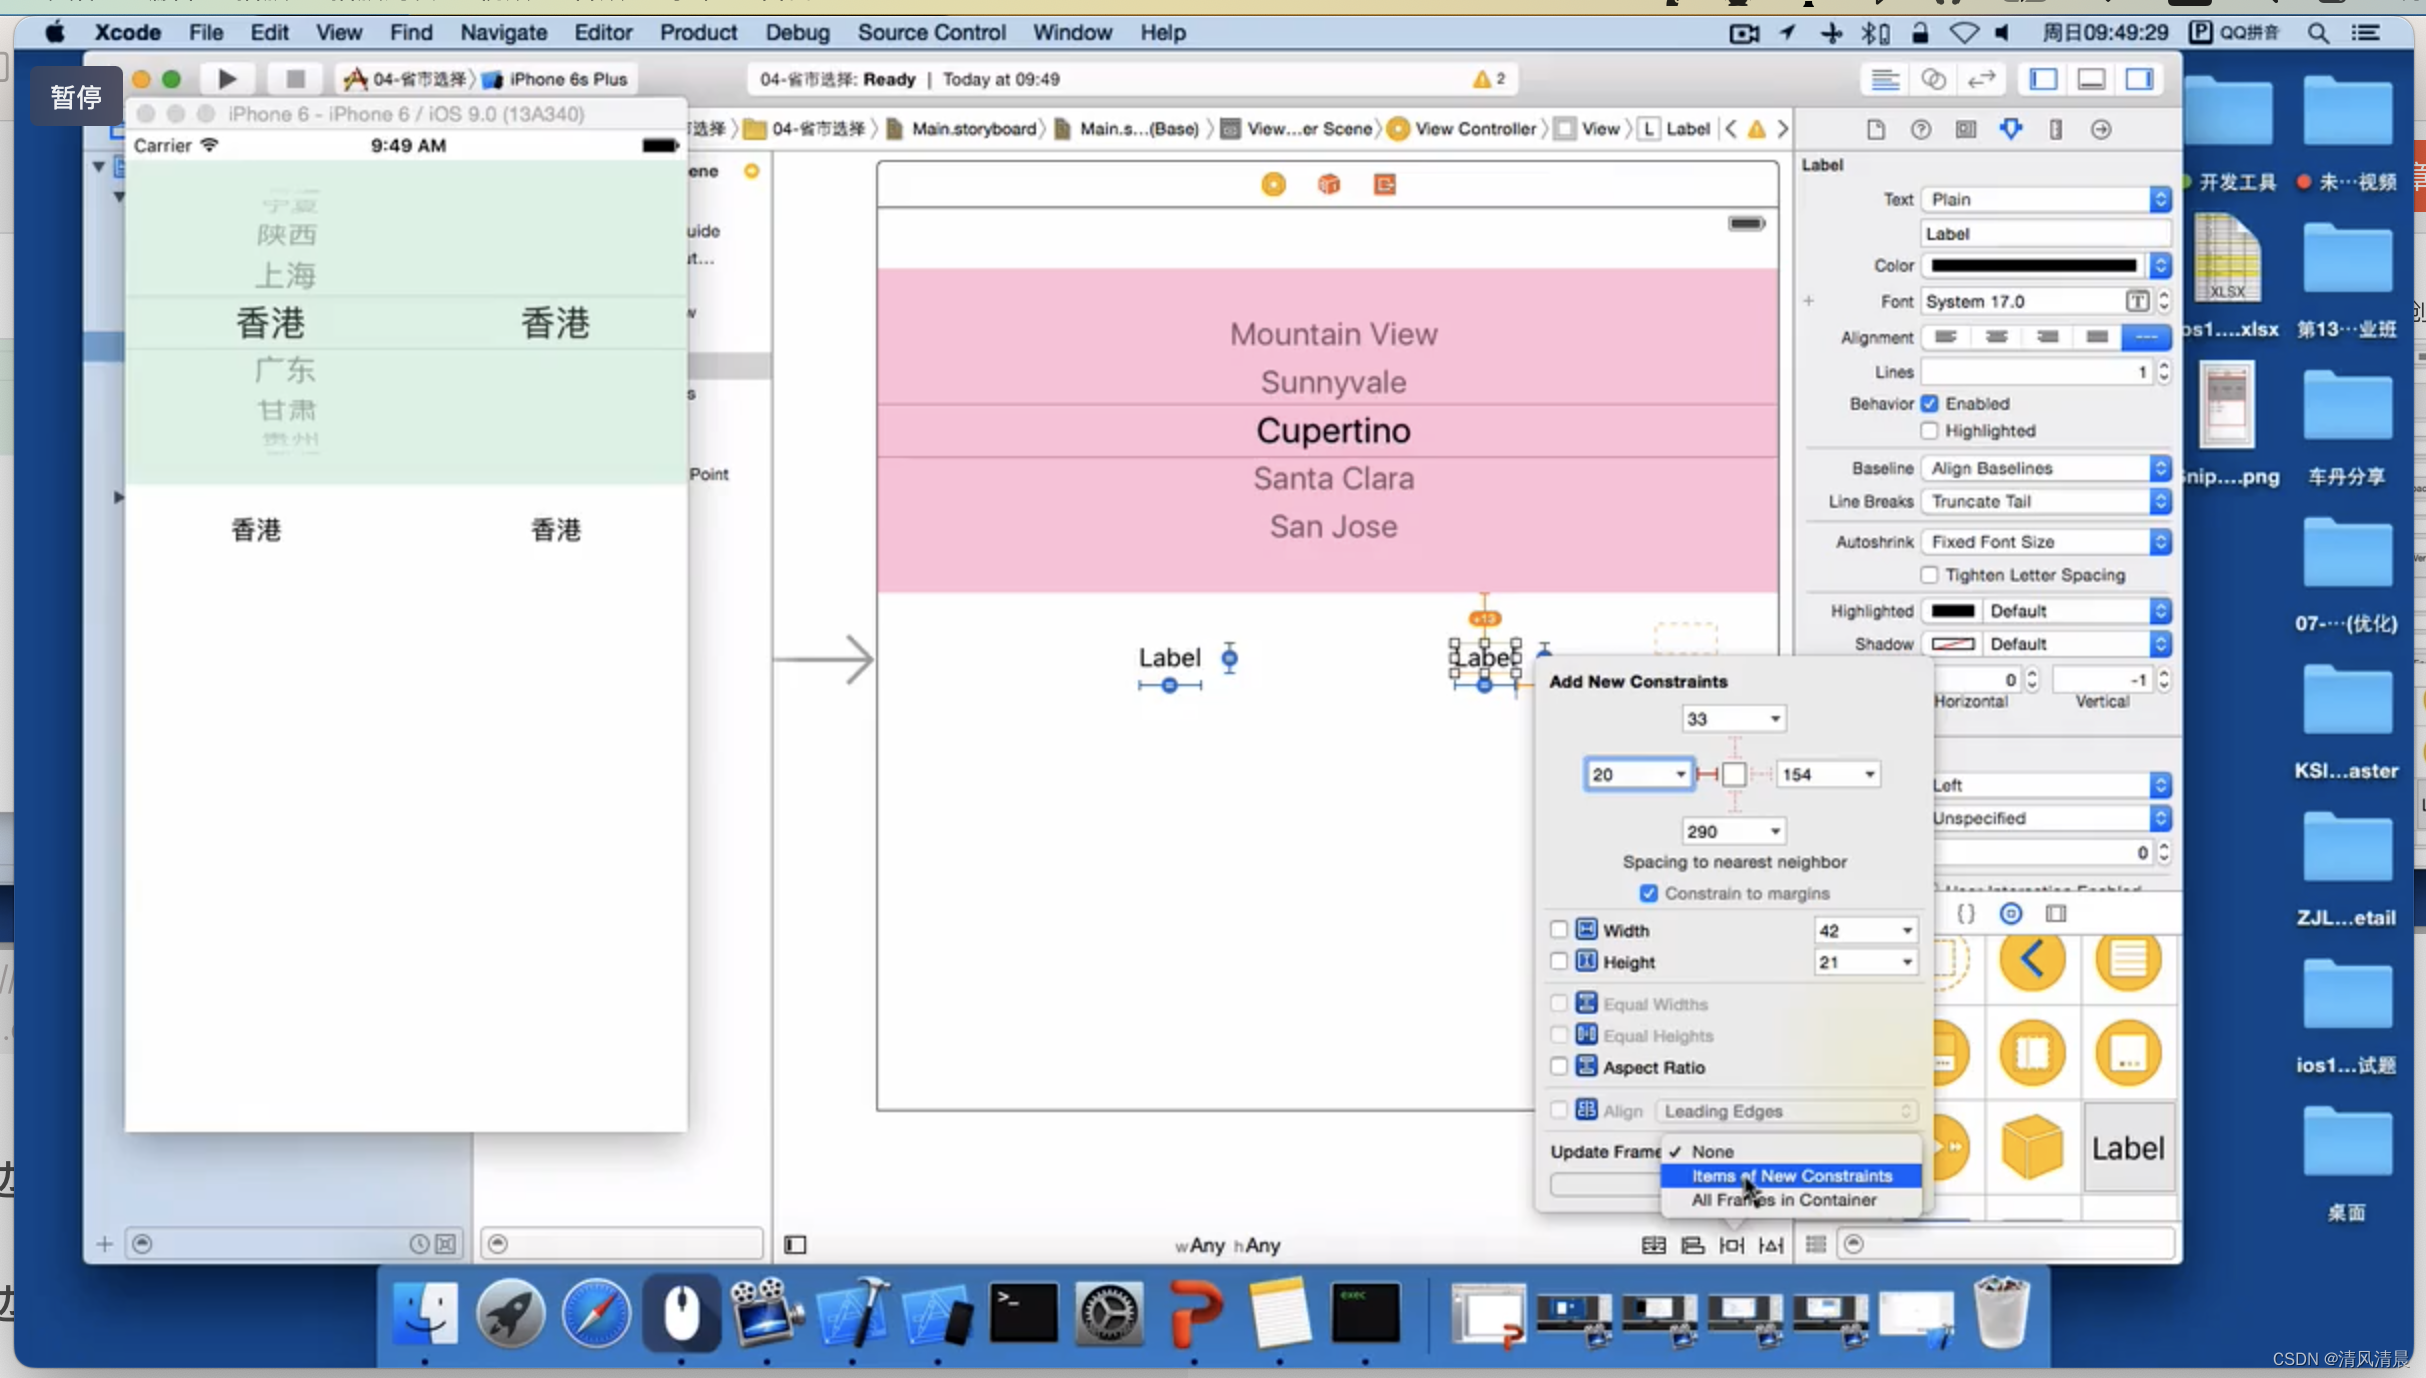Run the project with the Play button
The width and height of the screenshot is (2426, 1378).
tap(227, 79)
